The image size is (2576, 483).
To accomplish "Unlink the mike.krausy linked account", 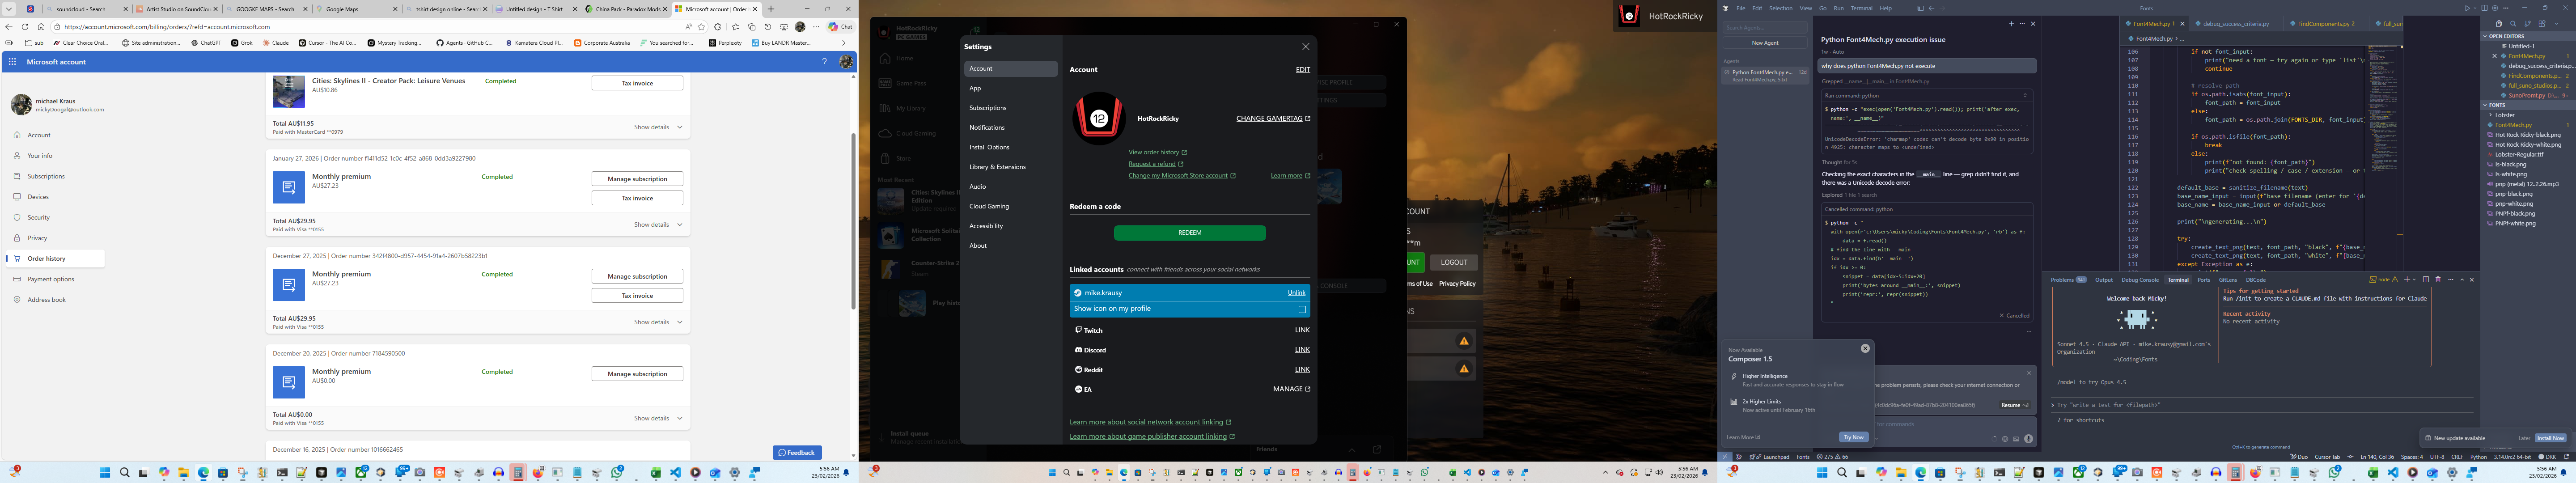I will pyautogui.click(x=1296, y=293).
